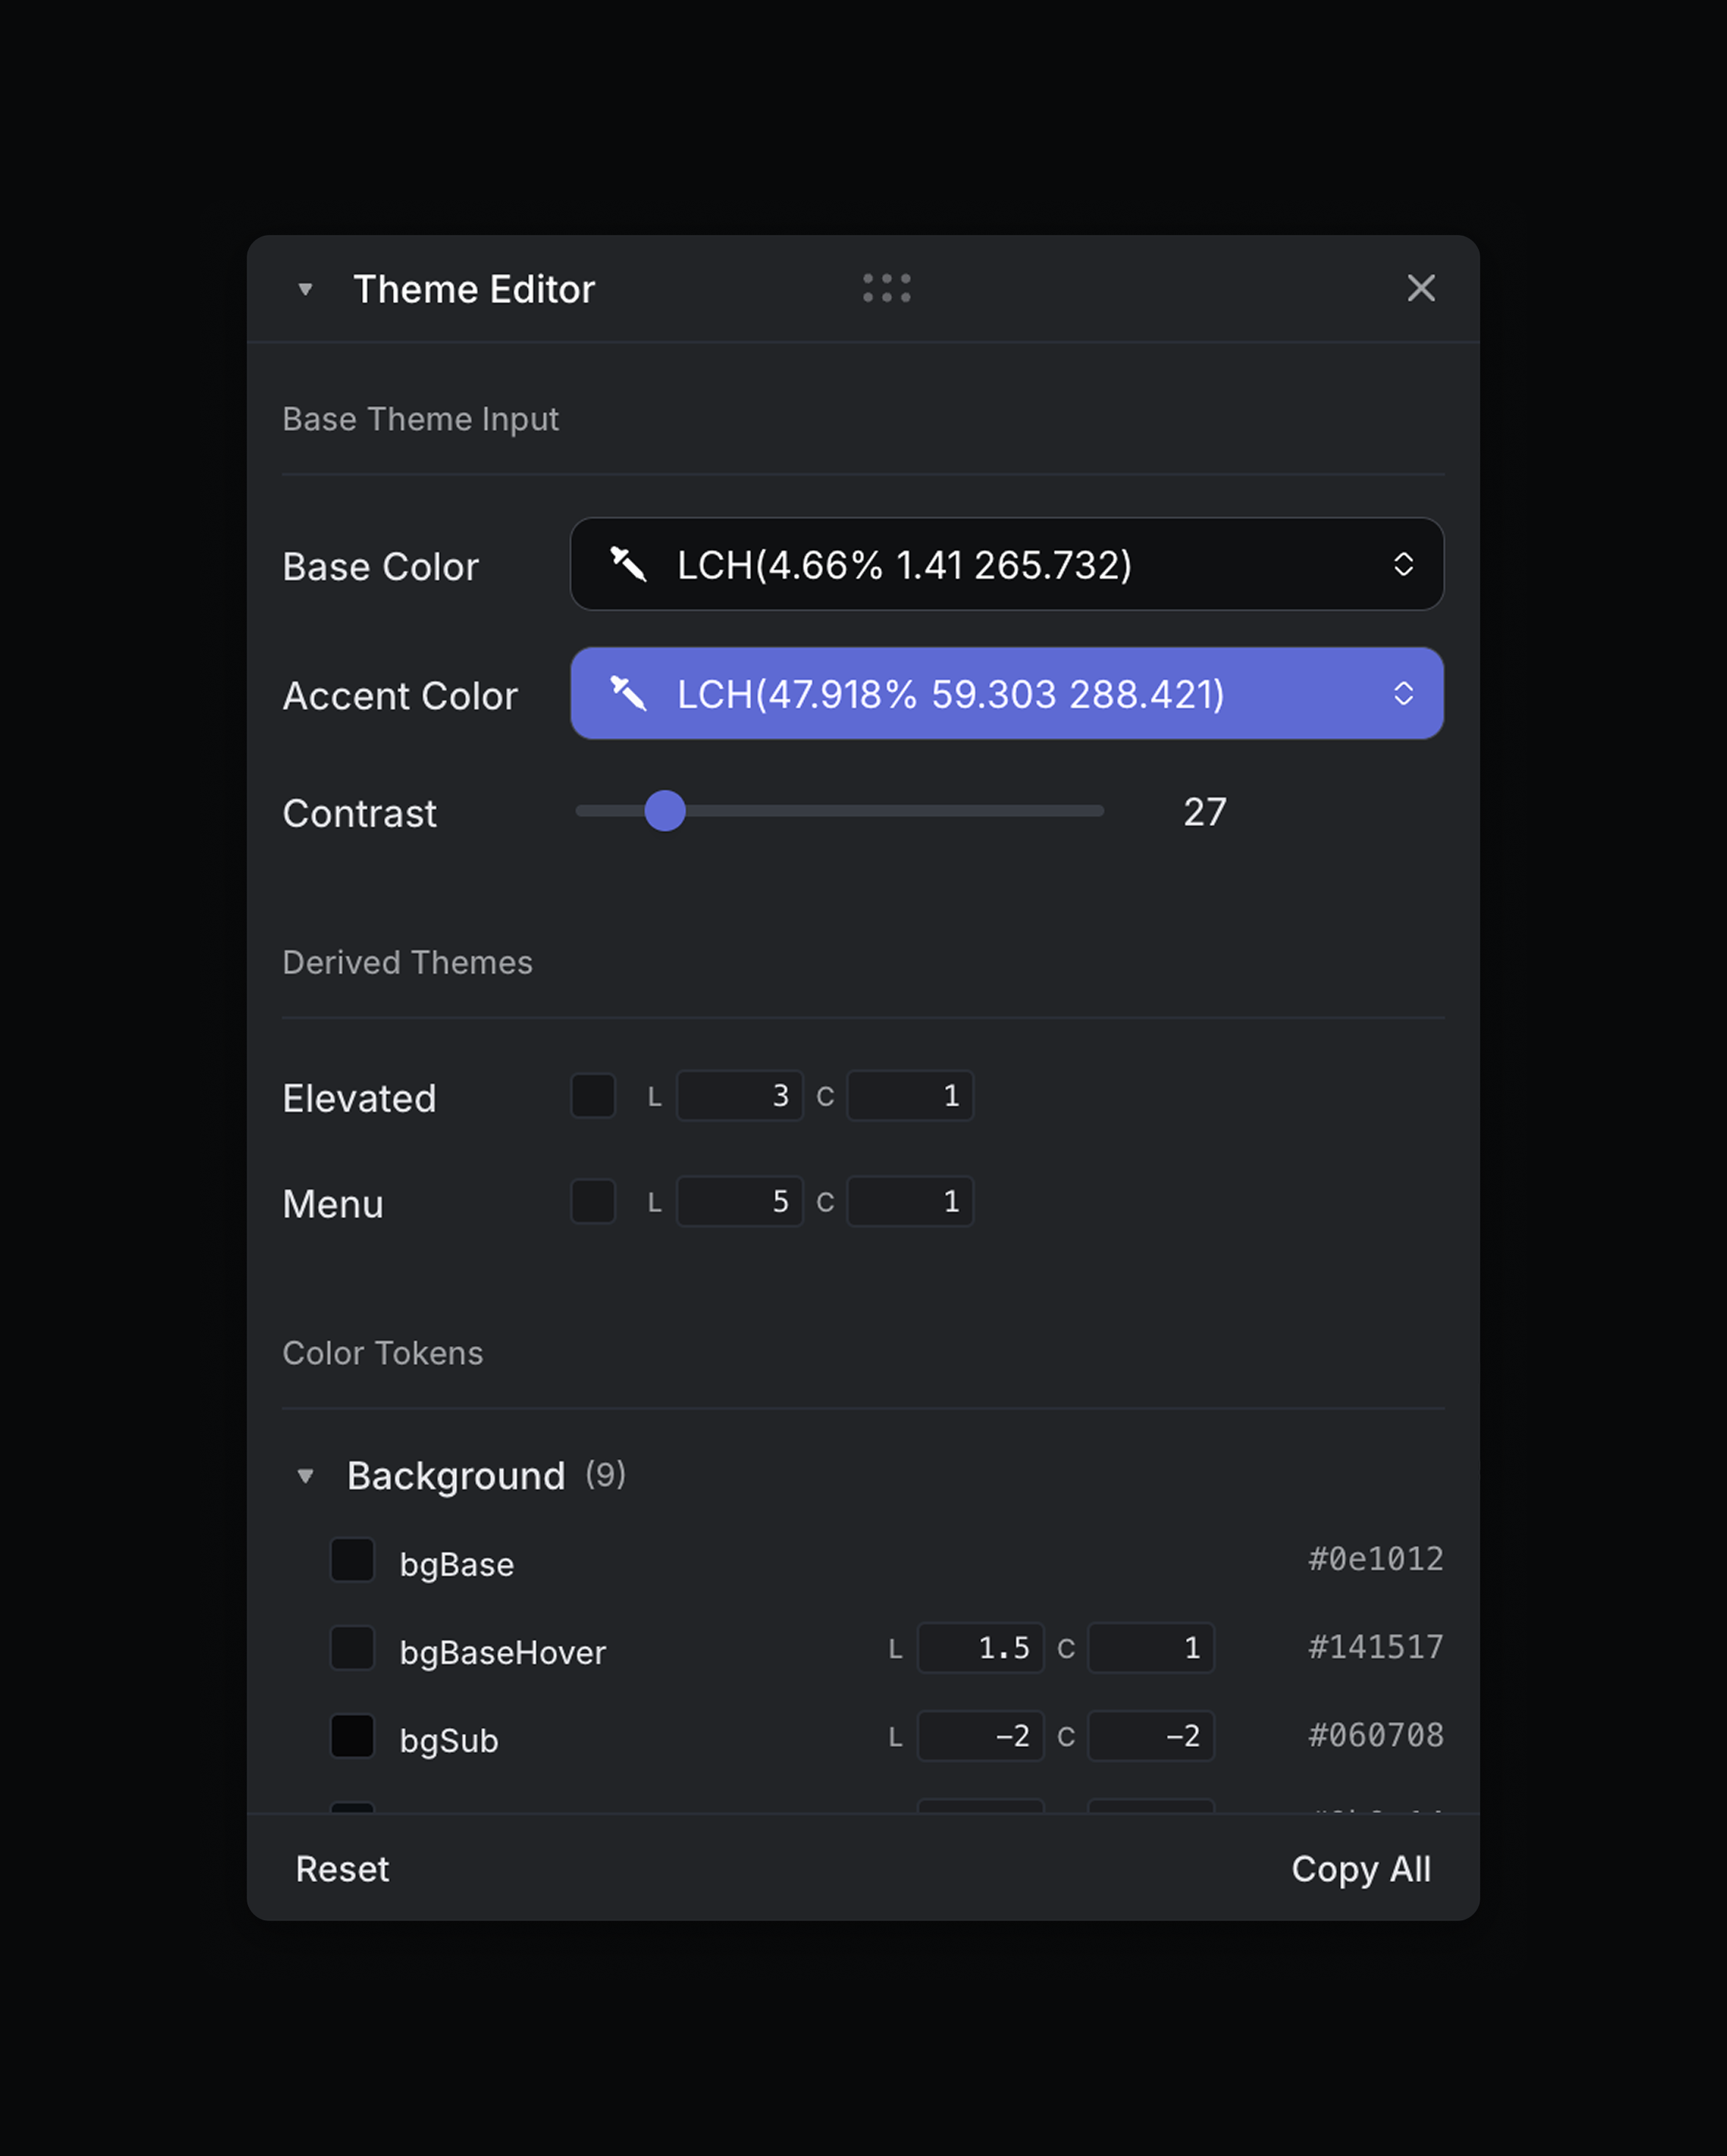Toggle the bgSub token checkbox
Image resolution: width=1727 pixels, height=2156 pixels.
[x=352, y=1736]
